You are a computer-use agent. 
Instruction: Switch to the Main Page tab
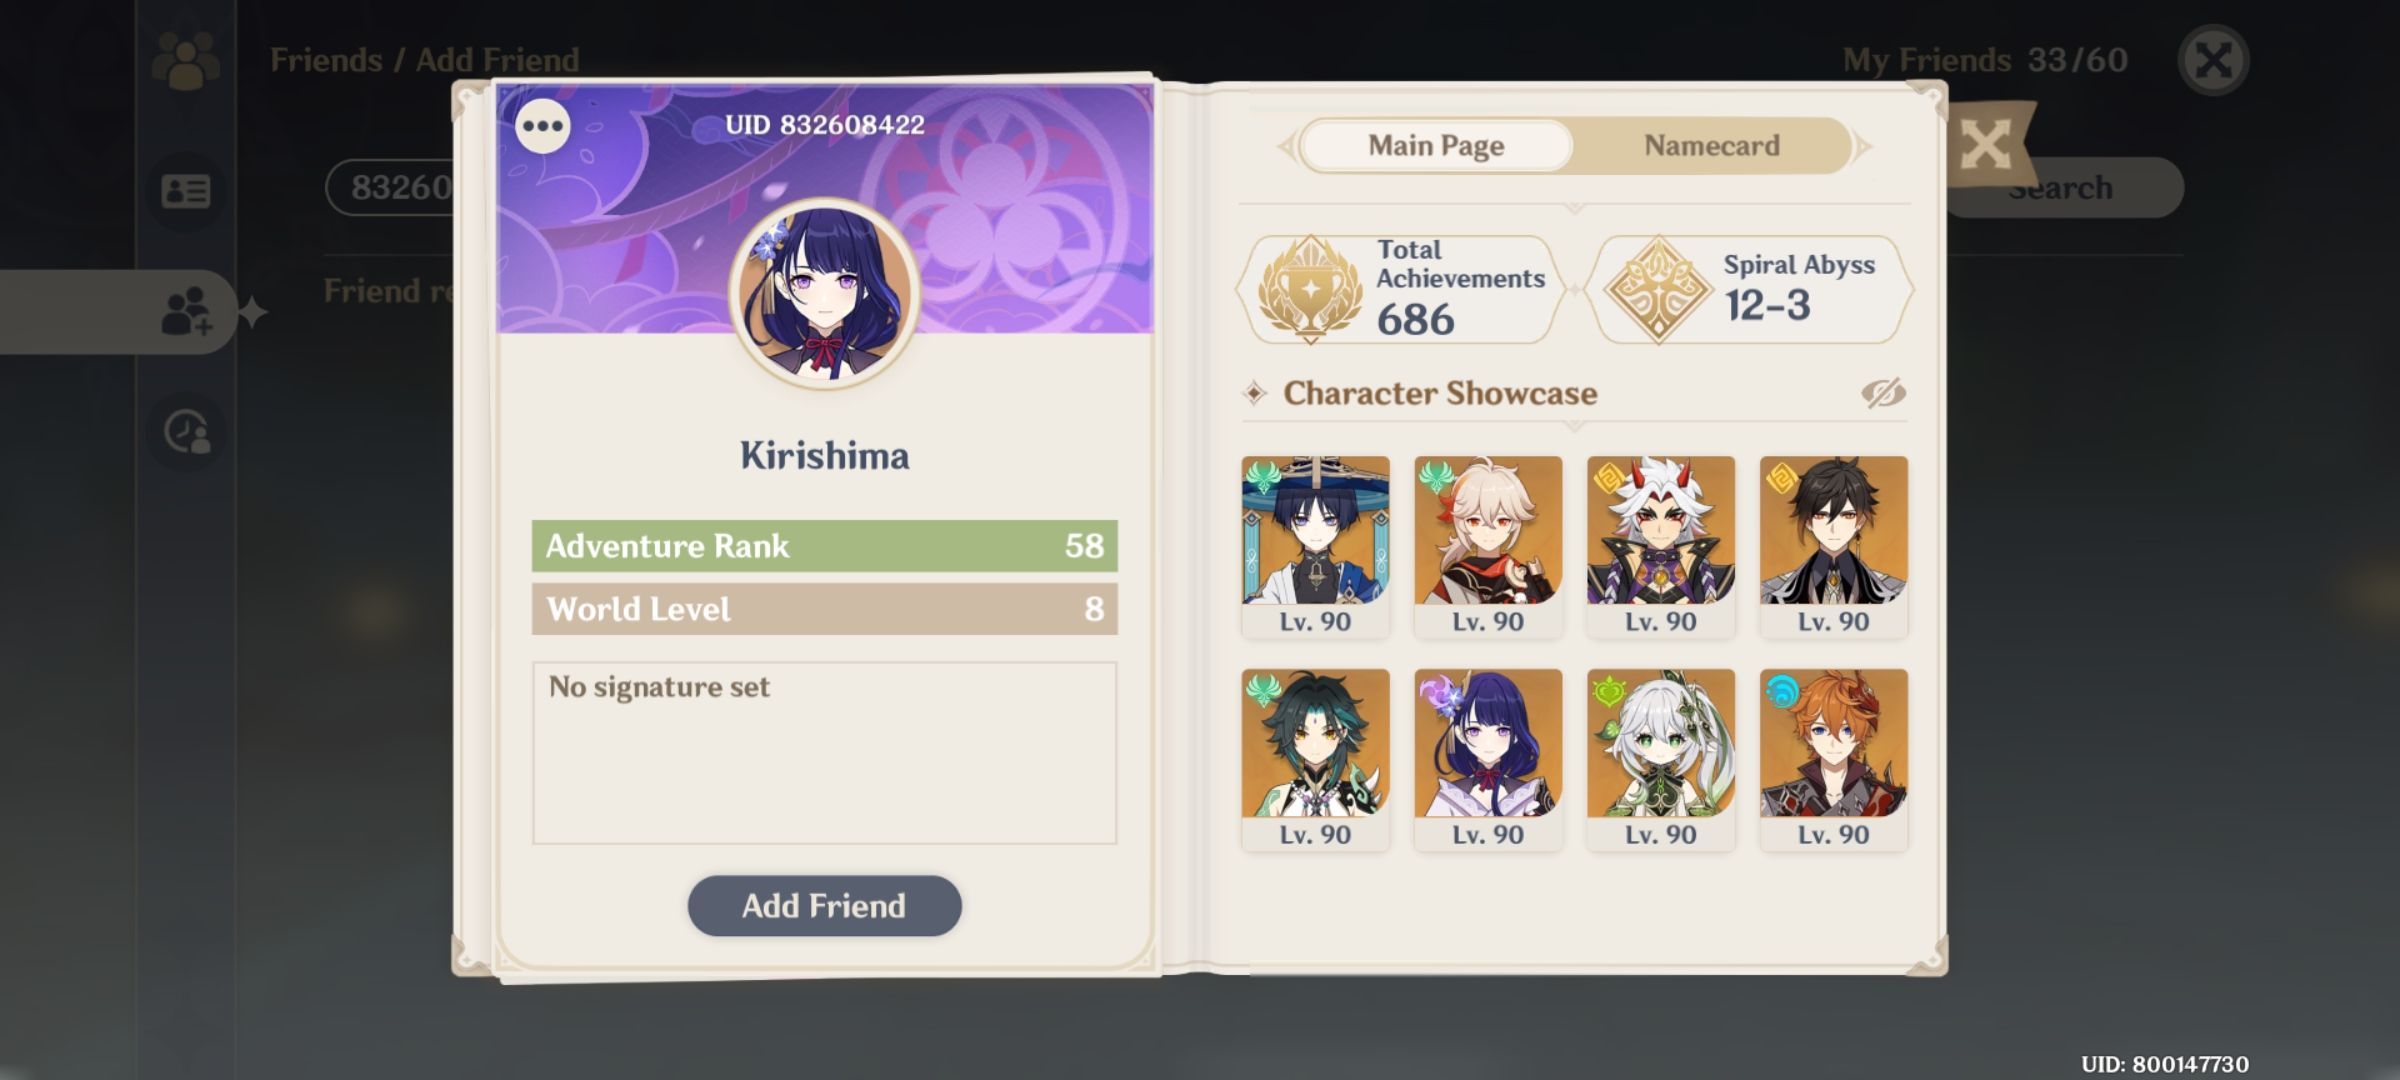tap(1436, 146)
